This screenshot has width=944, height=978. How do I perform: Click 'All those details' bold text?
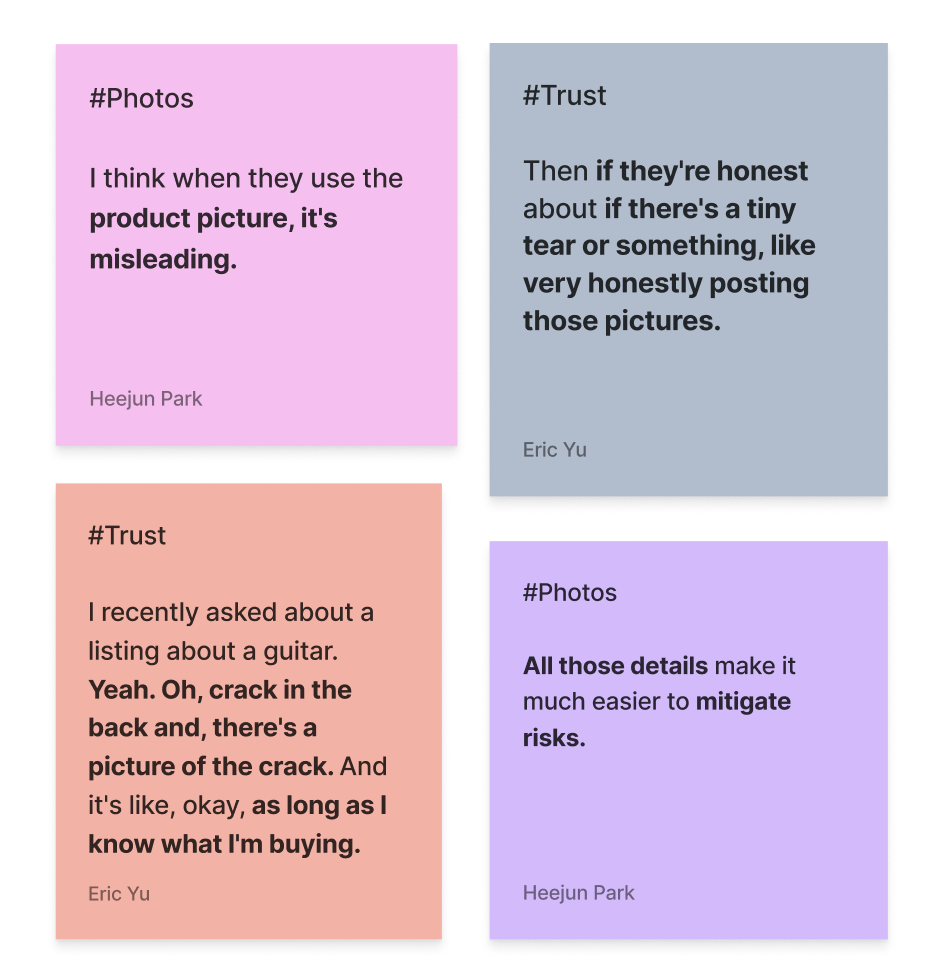(x=615, y=666)
